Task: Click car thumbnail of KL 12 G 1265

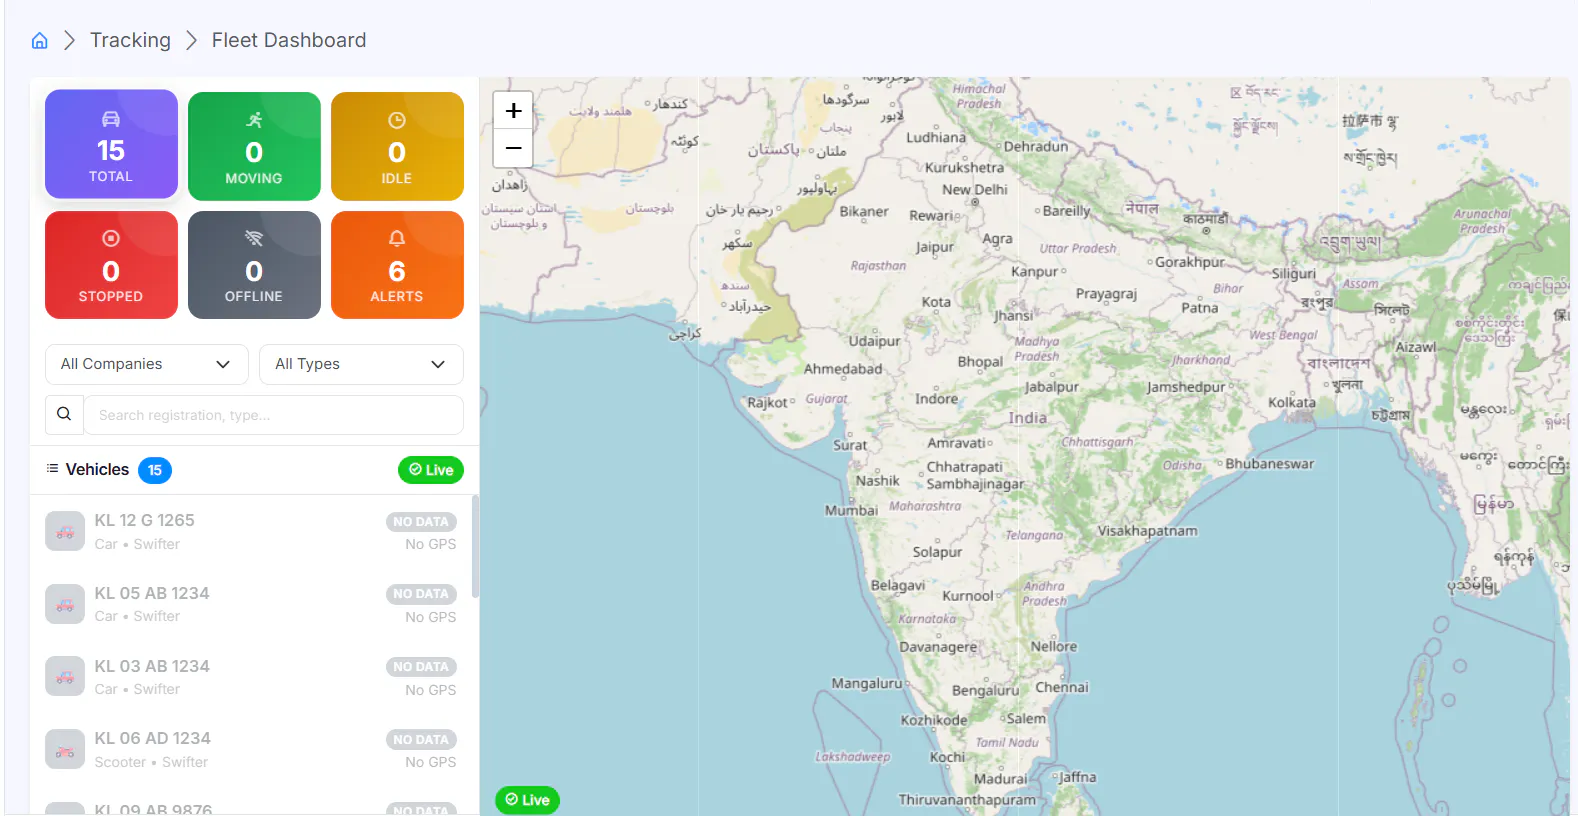Action: 65,532
